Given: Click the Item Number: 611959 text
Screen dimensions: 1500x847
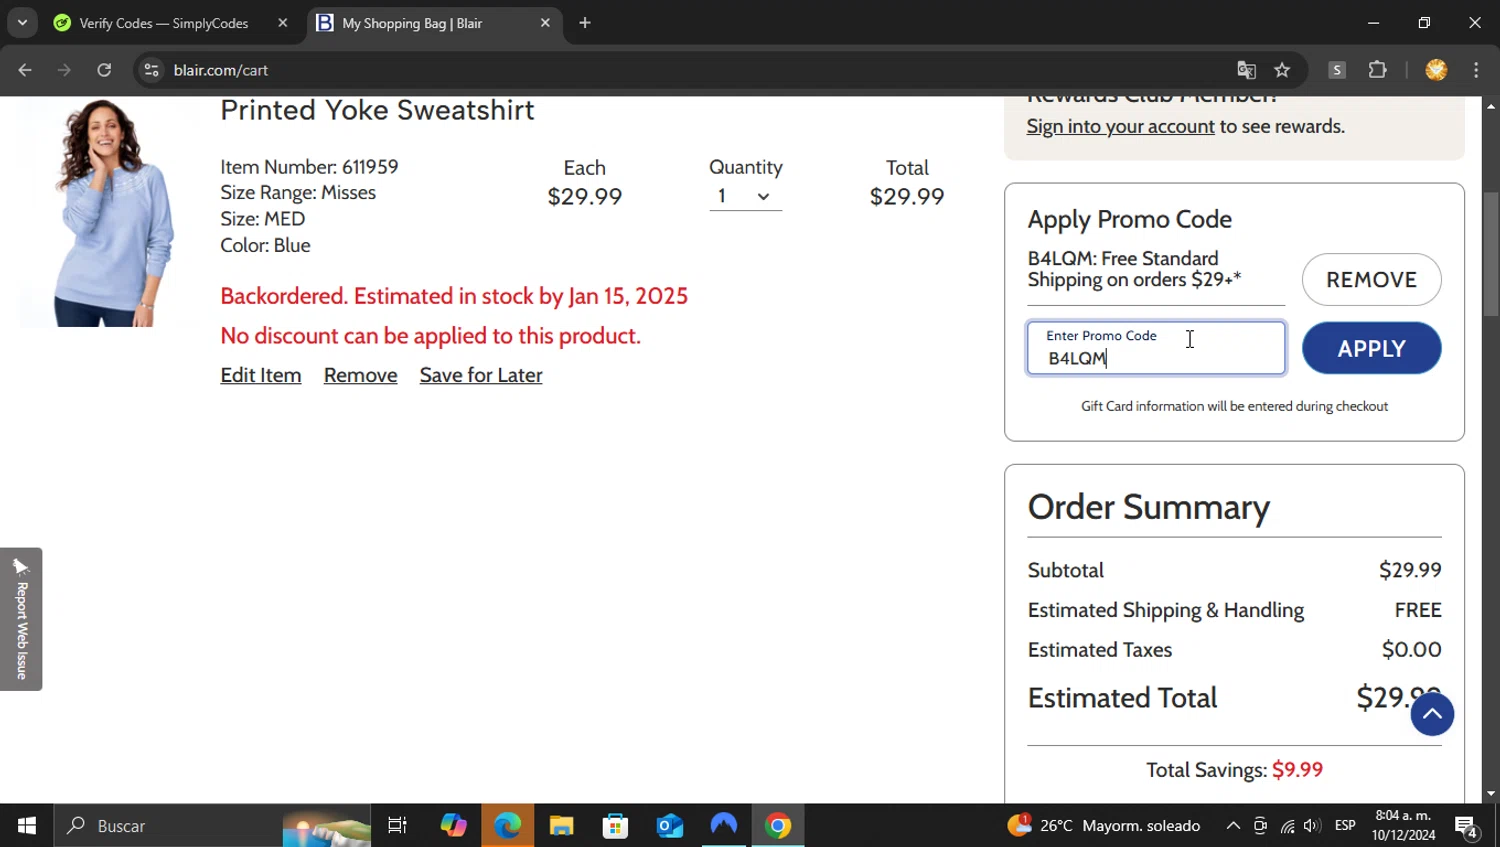Looking at the screenshot, I should (x=309, y=167).
